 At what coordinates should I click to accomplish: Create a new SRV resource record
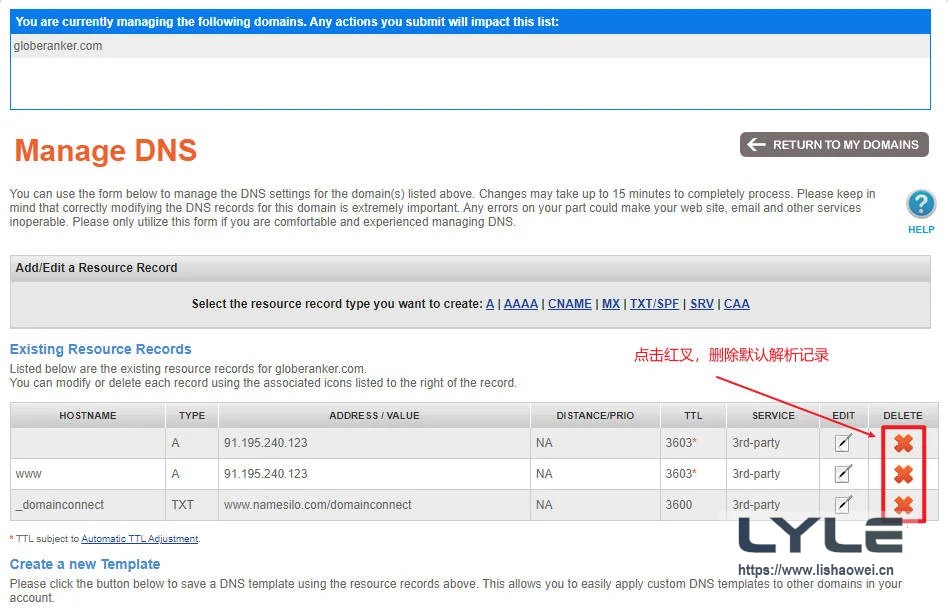(x=701, y=304)
